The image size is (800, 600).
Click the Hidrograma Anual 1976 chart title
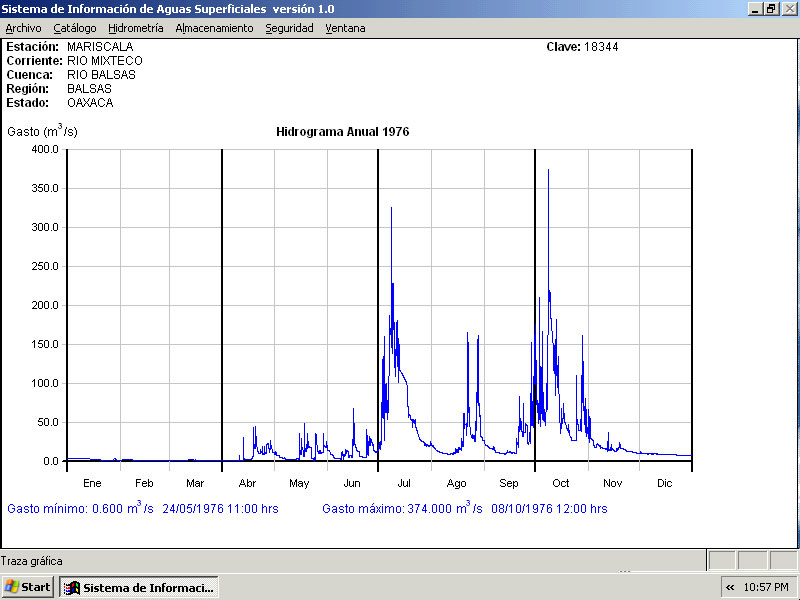tap(342, 132)
